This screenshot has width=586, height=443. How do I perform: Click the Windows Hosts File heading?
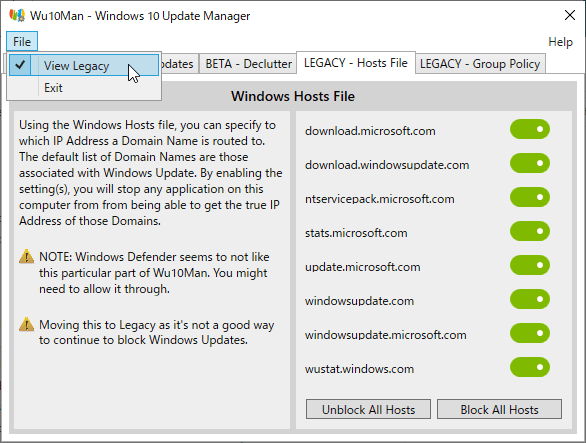(x=293, y=96)
